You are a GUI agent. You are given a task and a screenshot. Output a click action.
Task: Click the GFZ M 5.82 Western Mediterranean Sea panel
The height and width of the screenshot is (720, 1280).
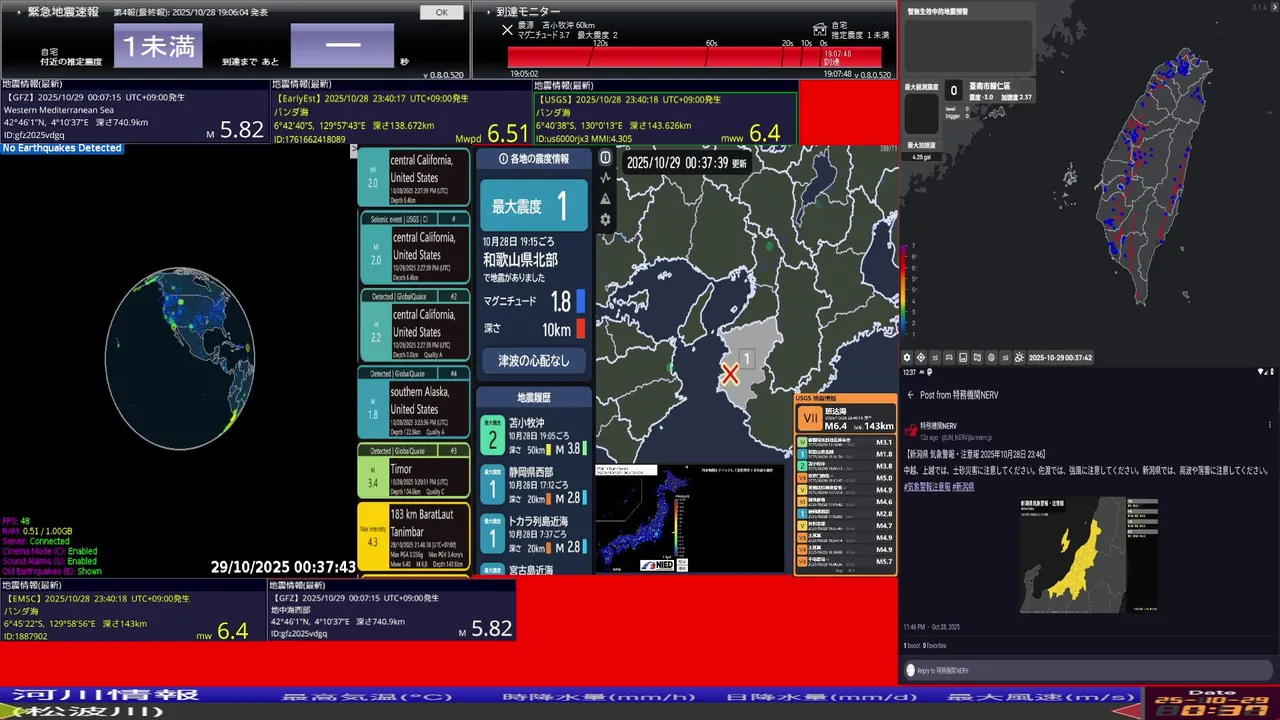[x=134, y=116]
